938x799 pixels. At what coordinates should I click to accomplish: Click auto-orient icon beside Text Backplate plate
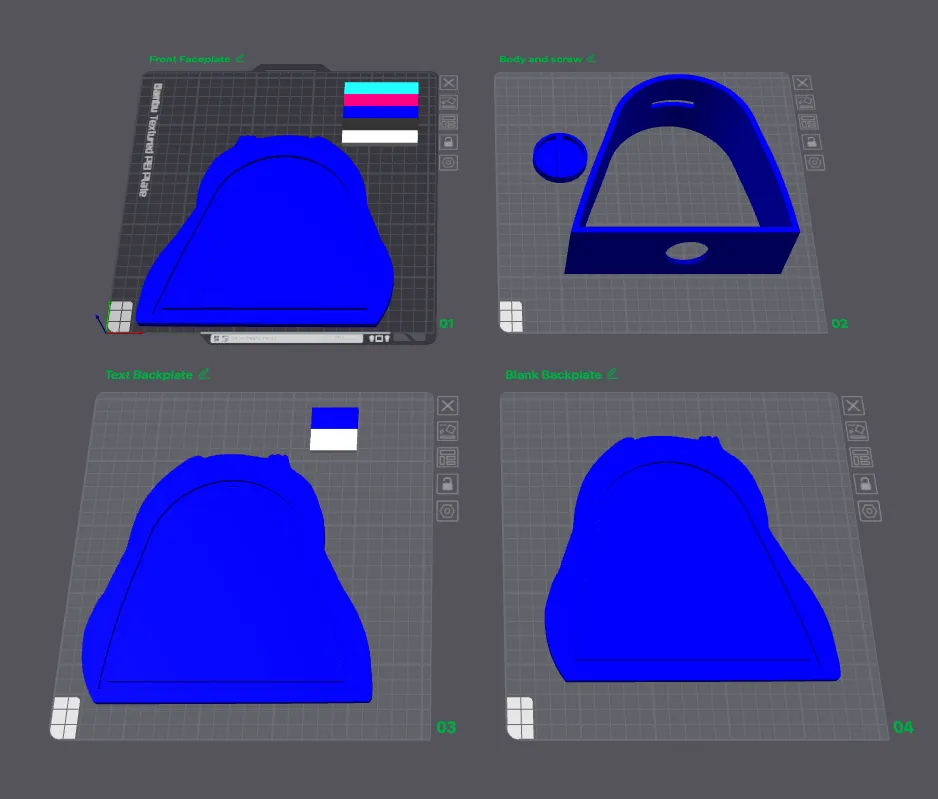(447, 431)
